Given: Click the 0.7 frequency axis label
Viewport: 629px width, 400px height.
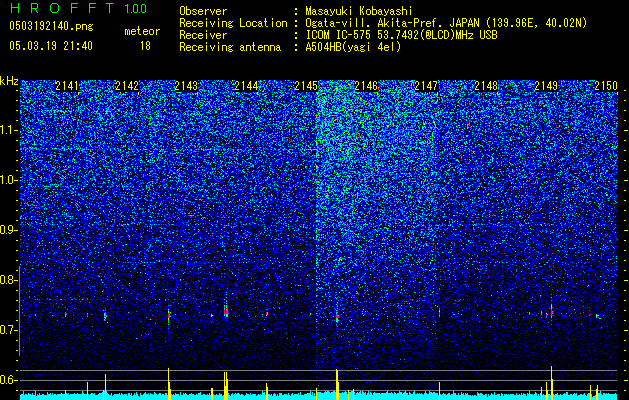Looking at the screenshot, I should 7,330.
